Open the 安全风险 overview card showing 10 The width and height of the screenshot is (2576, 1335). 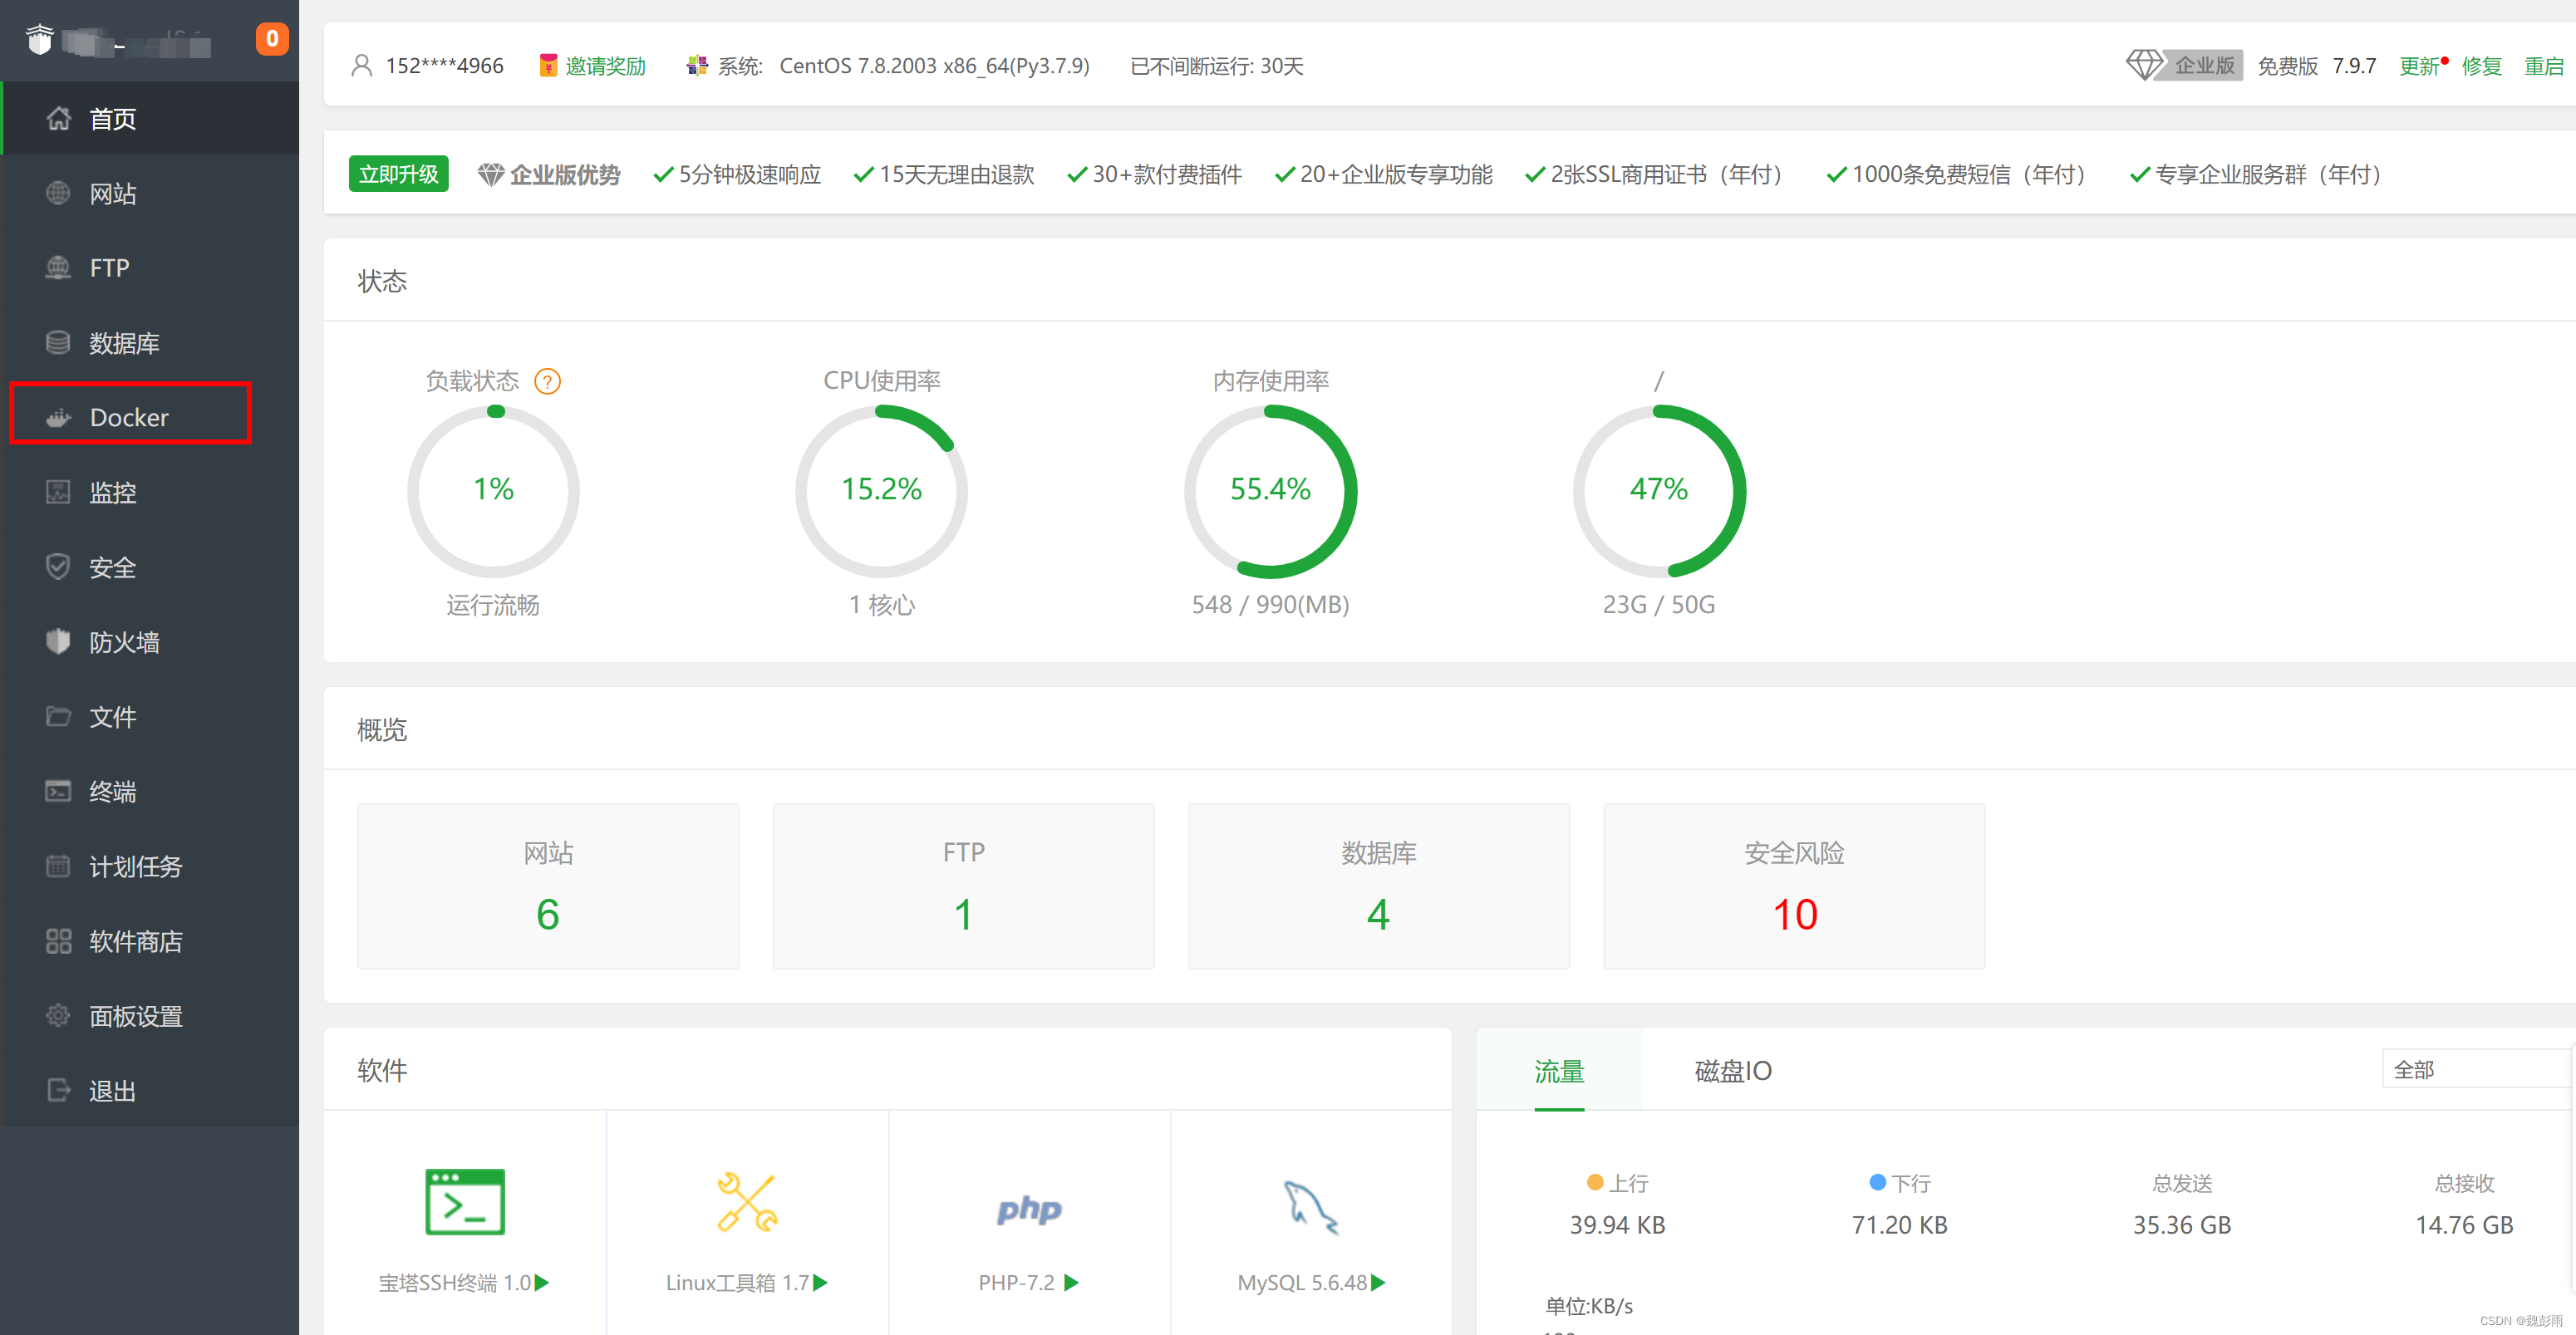(1794, 885)
